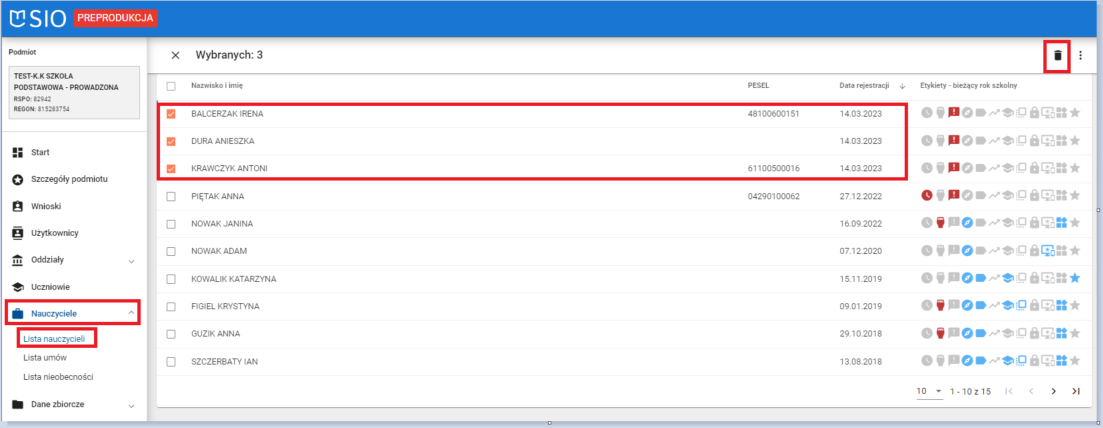Expand the Oddziały sidebar section
The width and height of the screenshot is (1103, 428).
(131, 261)
